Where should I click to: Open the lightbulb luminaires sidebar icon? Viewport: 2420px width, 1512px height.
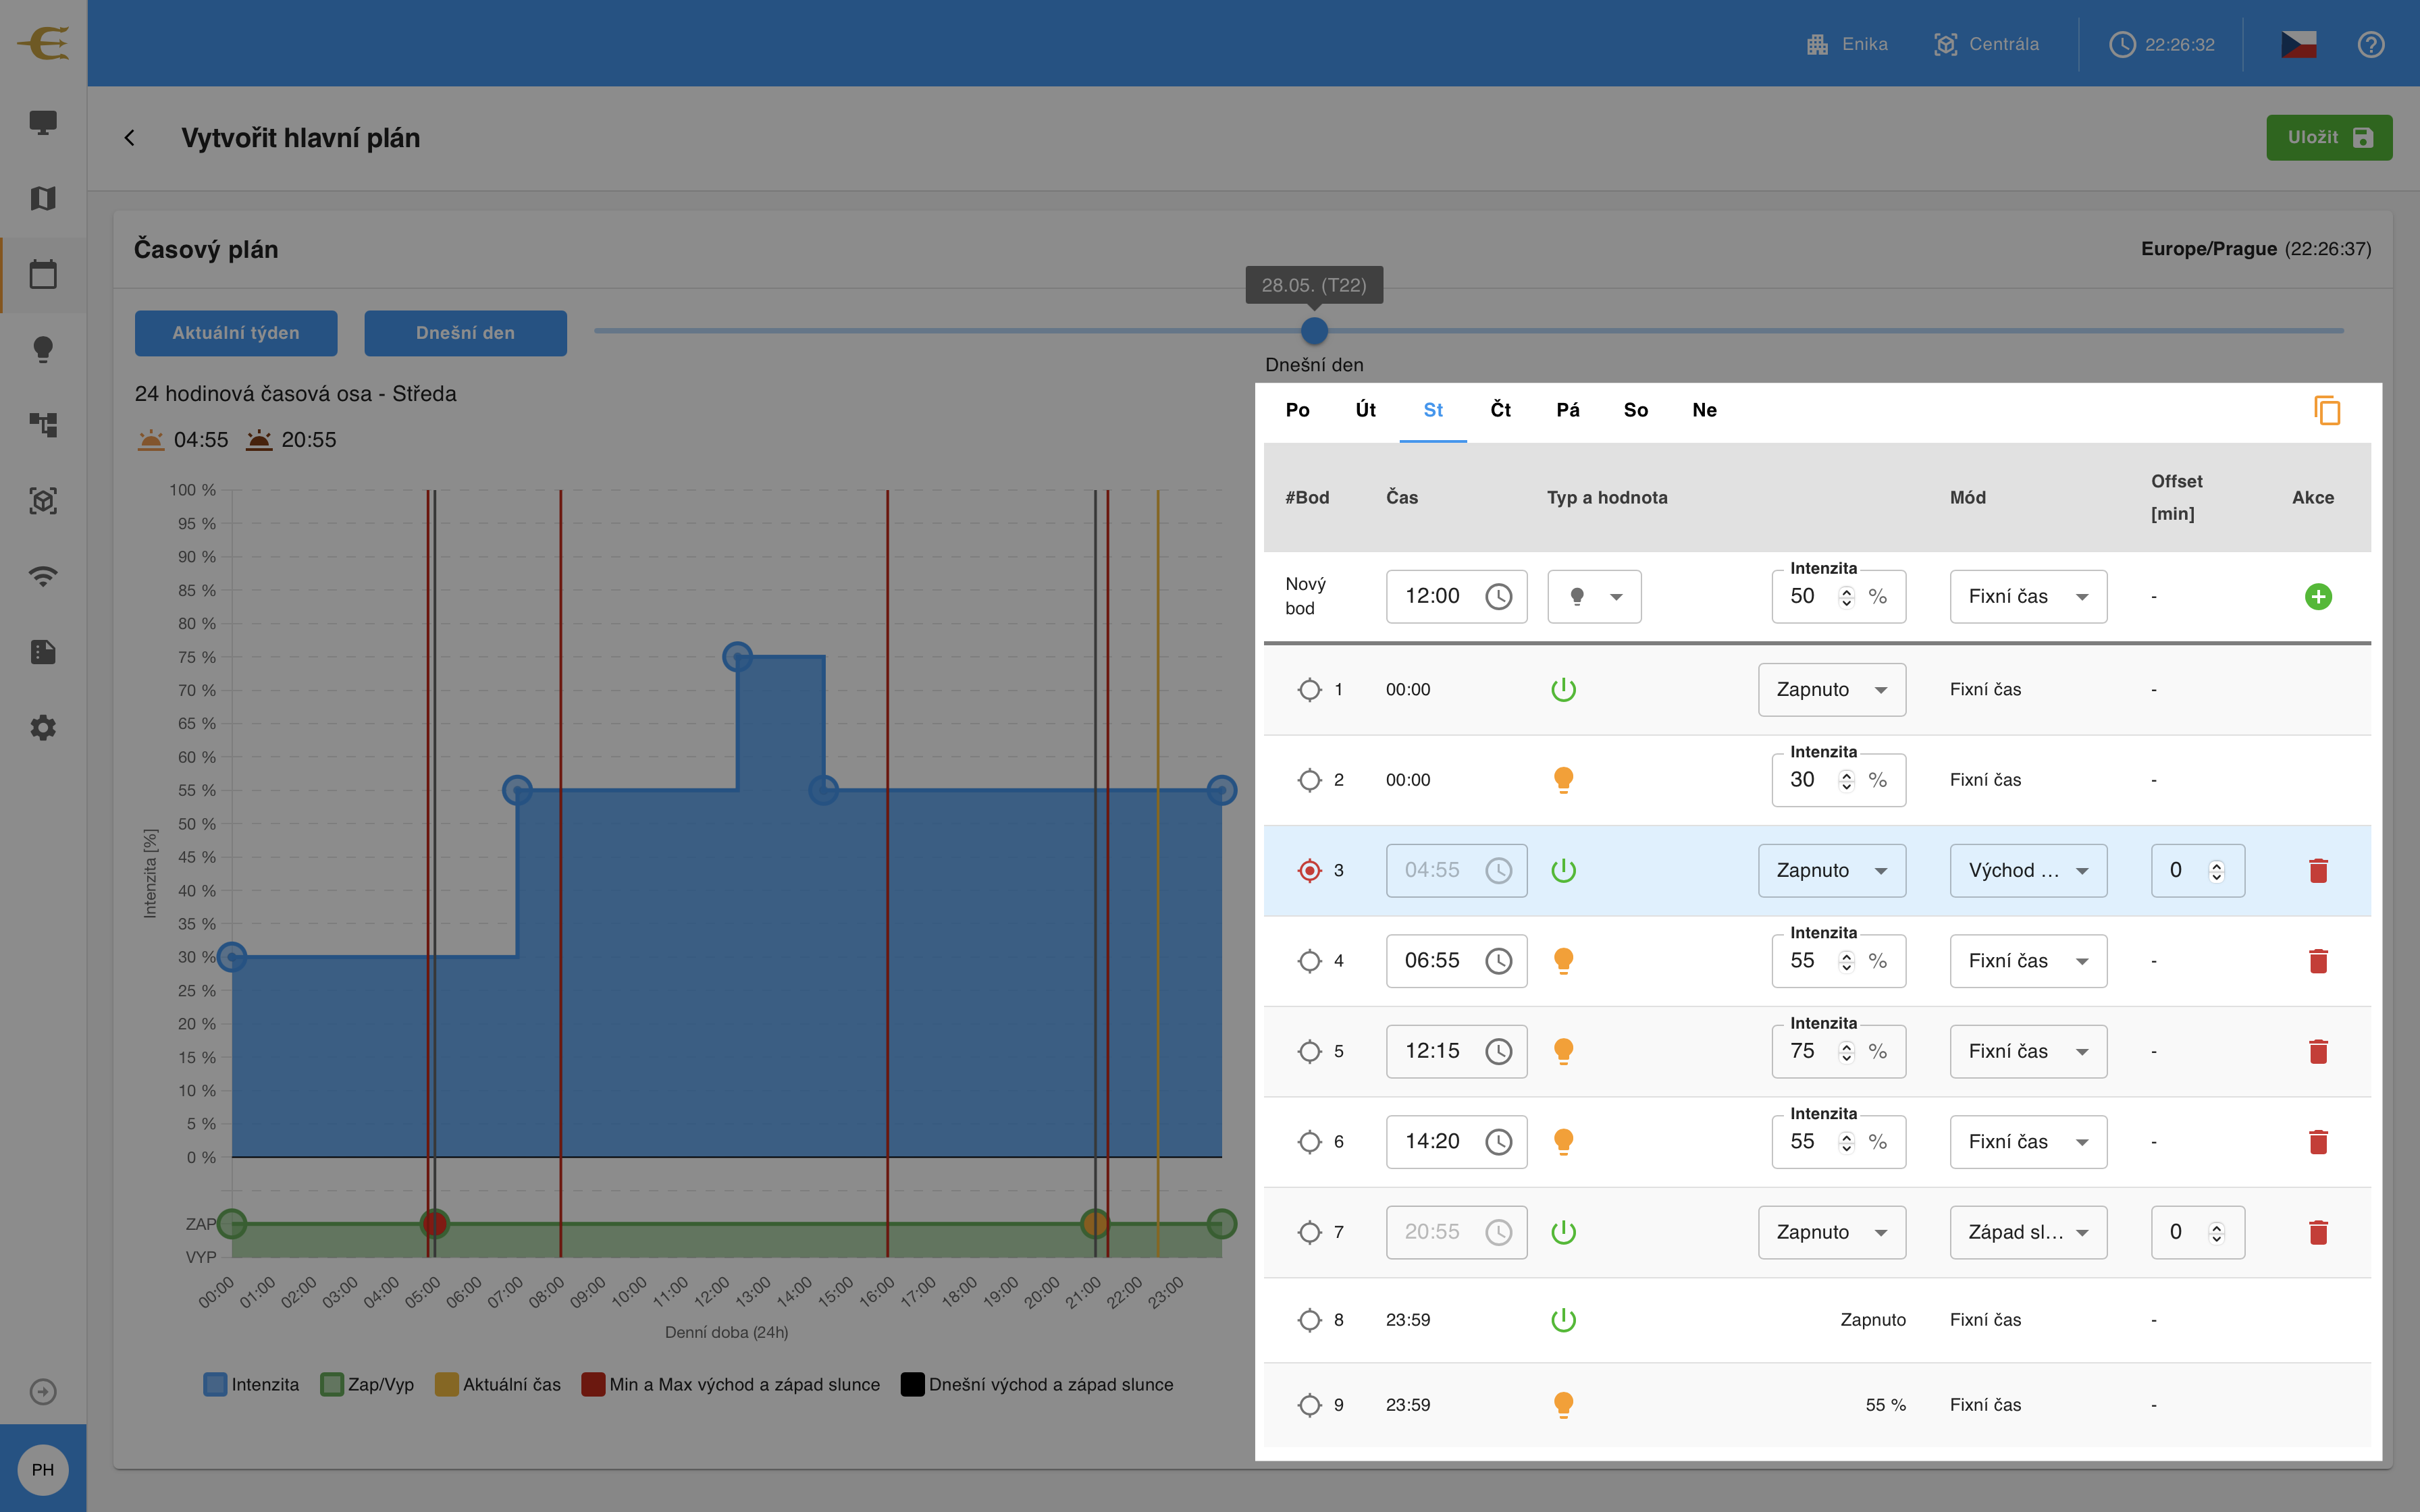(43, 349)
